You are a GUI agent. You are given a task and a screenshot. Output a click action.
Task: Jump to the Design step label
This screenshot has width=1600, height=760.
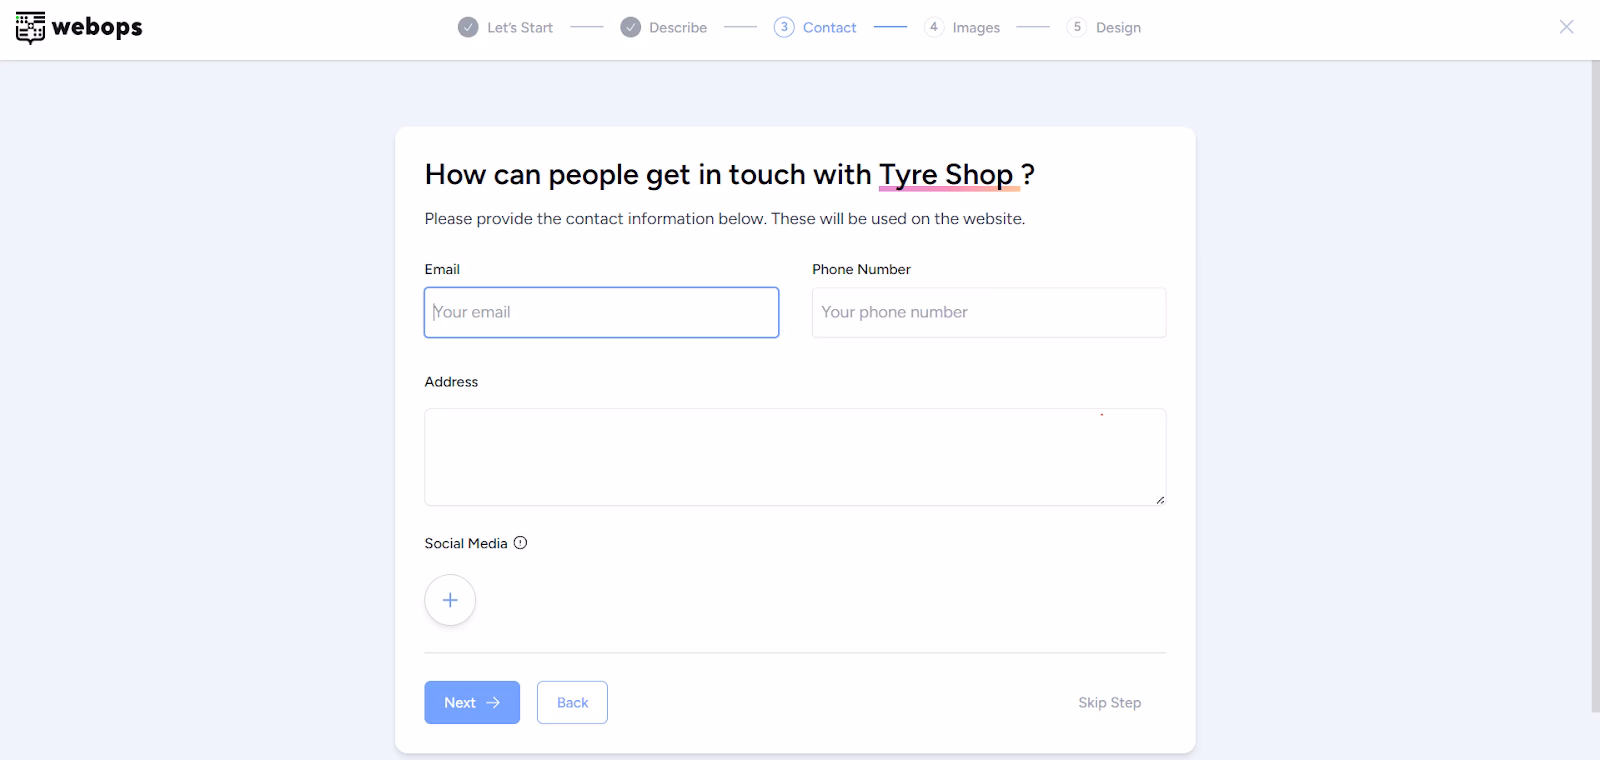coord(1118,28)
